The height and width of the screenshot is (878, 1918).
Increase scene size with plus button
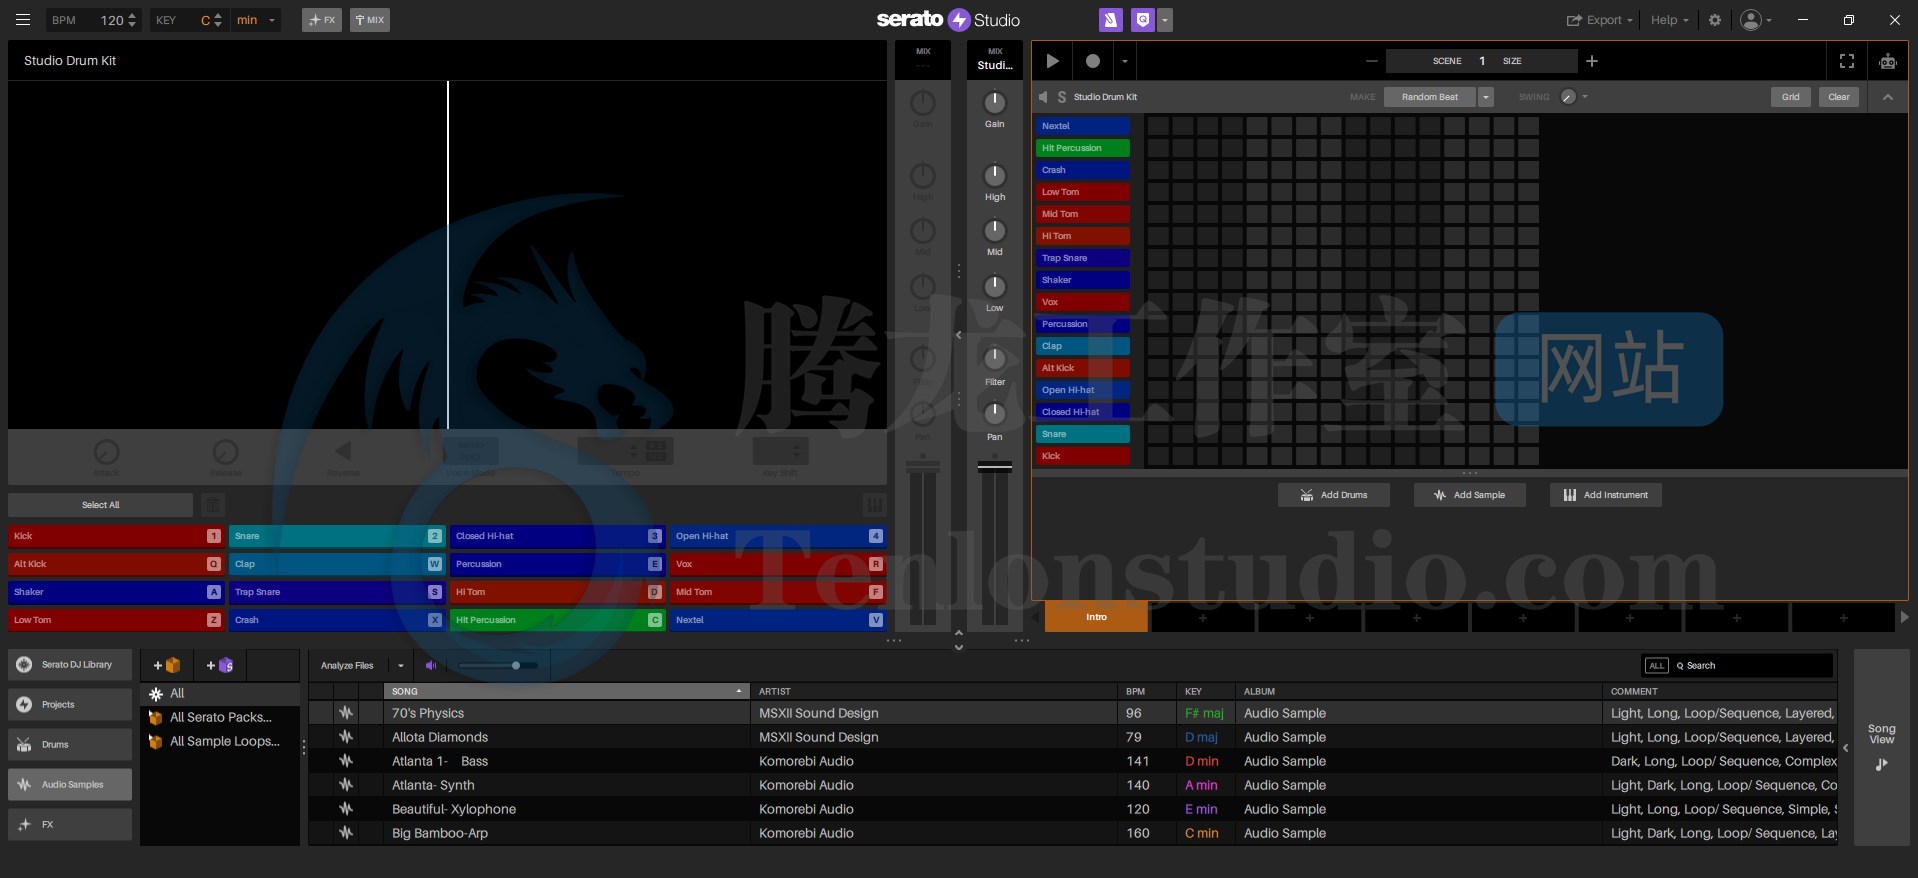coord(1592,61)
